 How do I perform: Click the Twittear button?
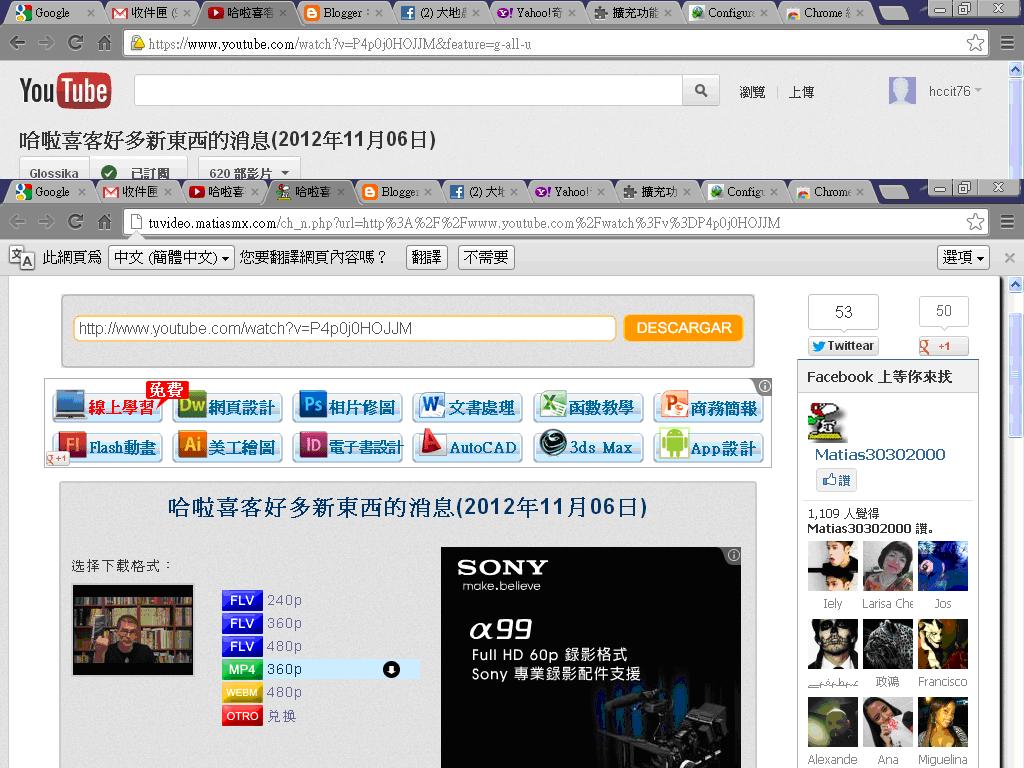(x=843, y=345)
